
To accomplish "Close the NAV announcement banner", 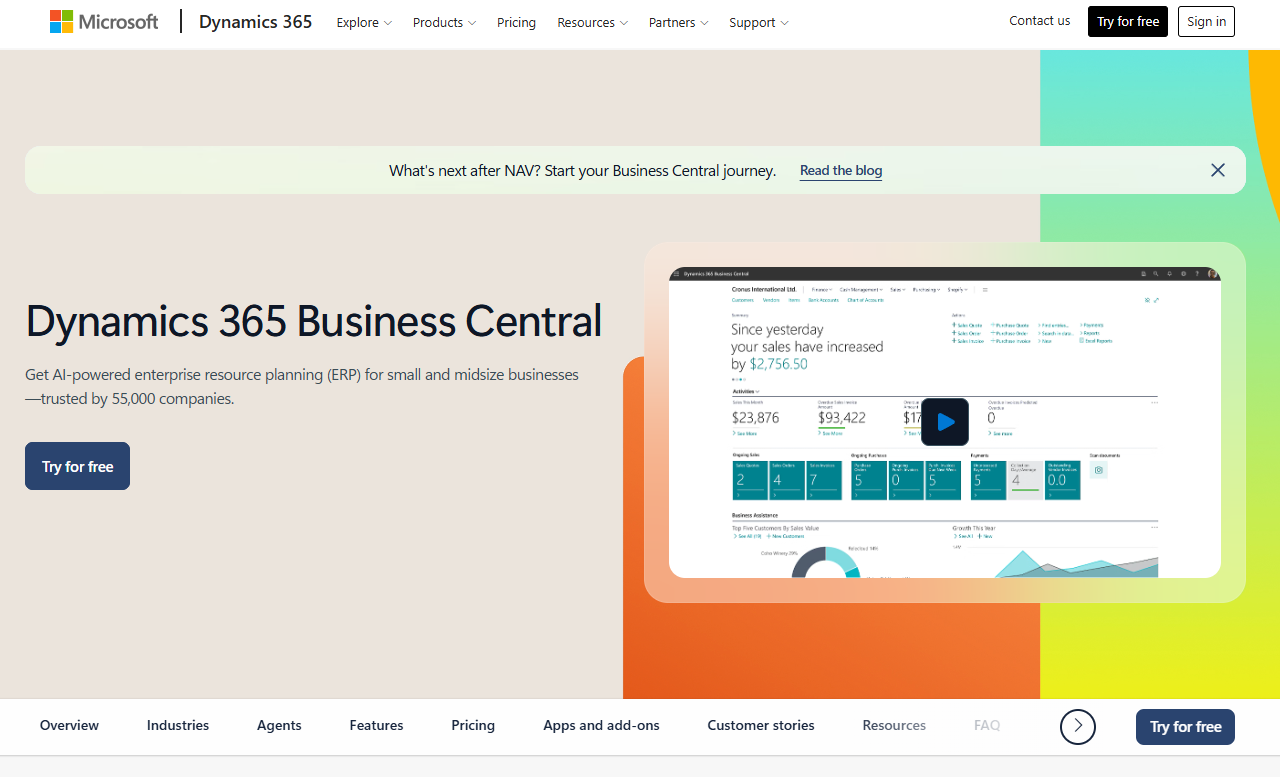I will click(x=1218, y=170).
